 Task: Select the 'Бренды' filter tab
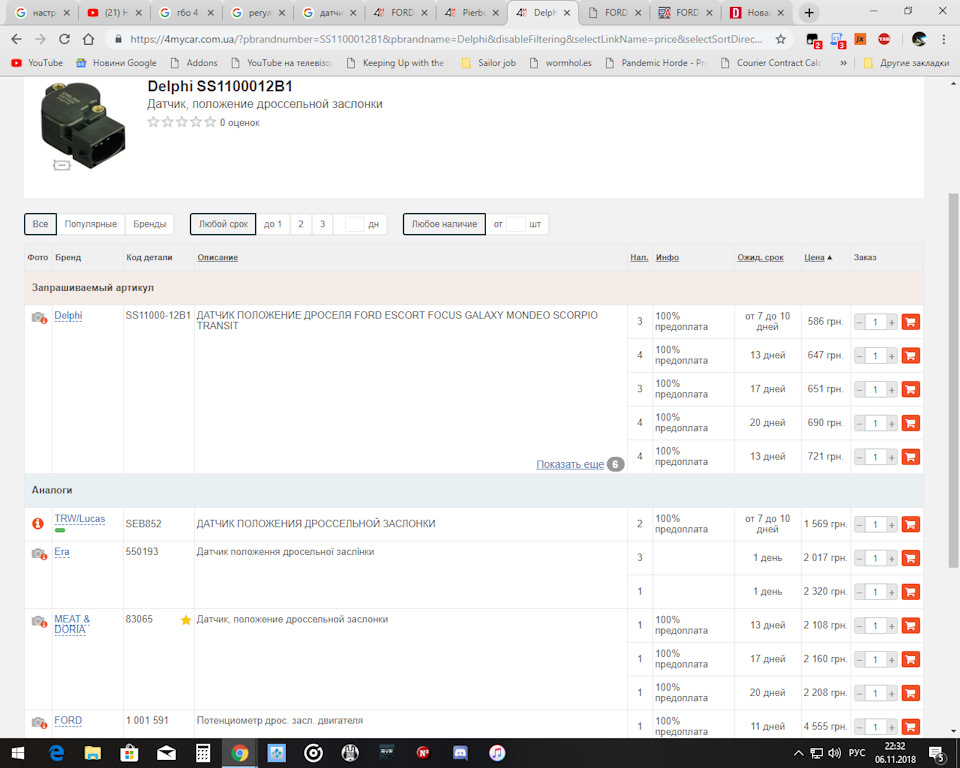pyautogui.click(x=149, y=224)
